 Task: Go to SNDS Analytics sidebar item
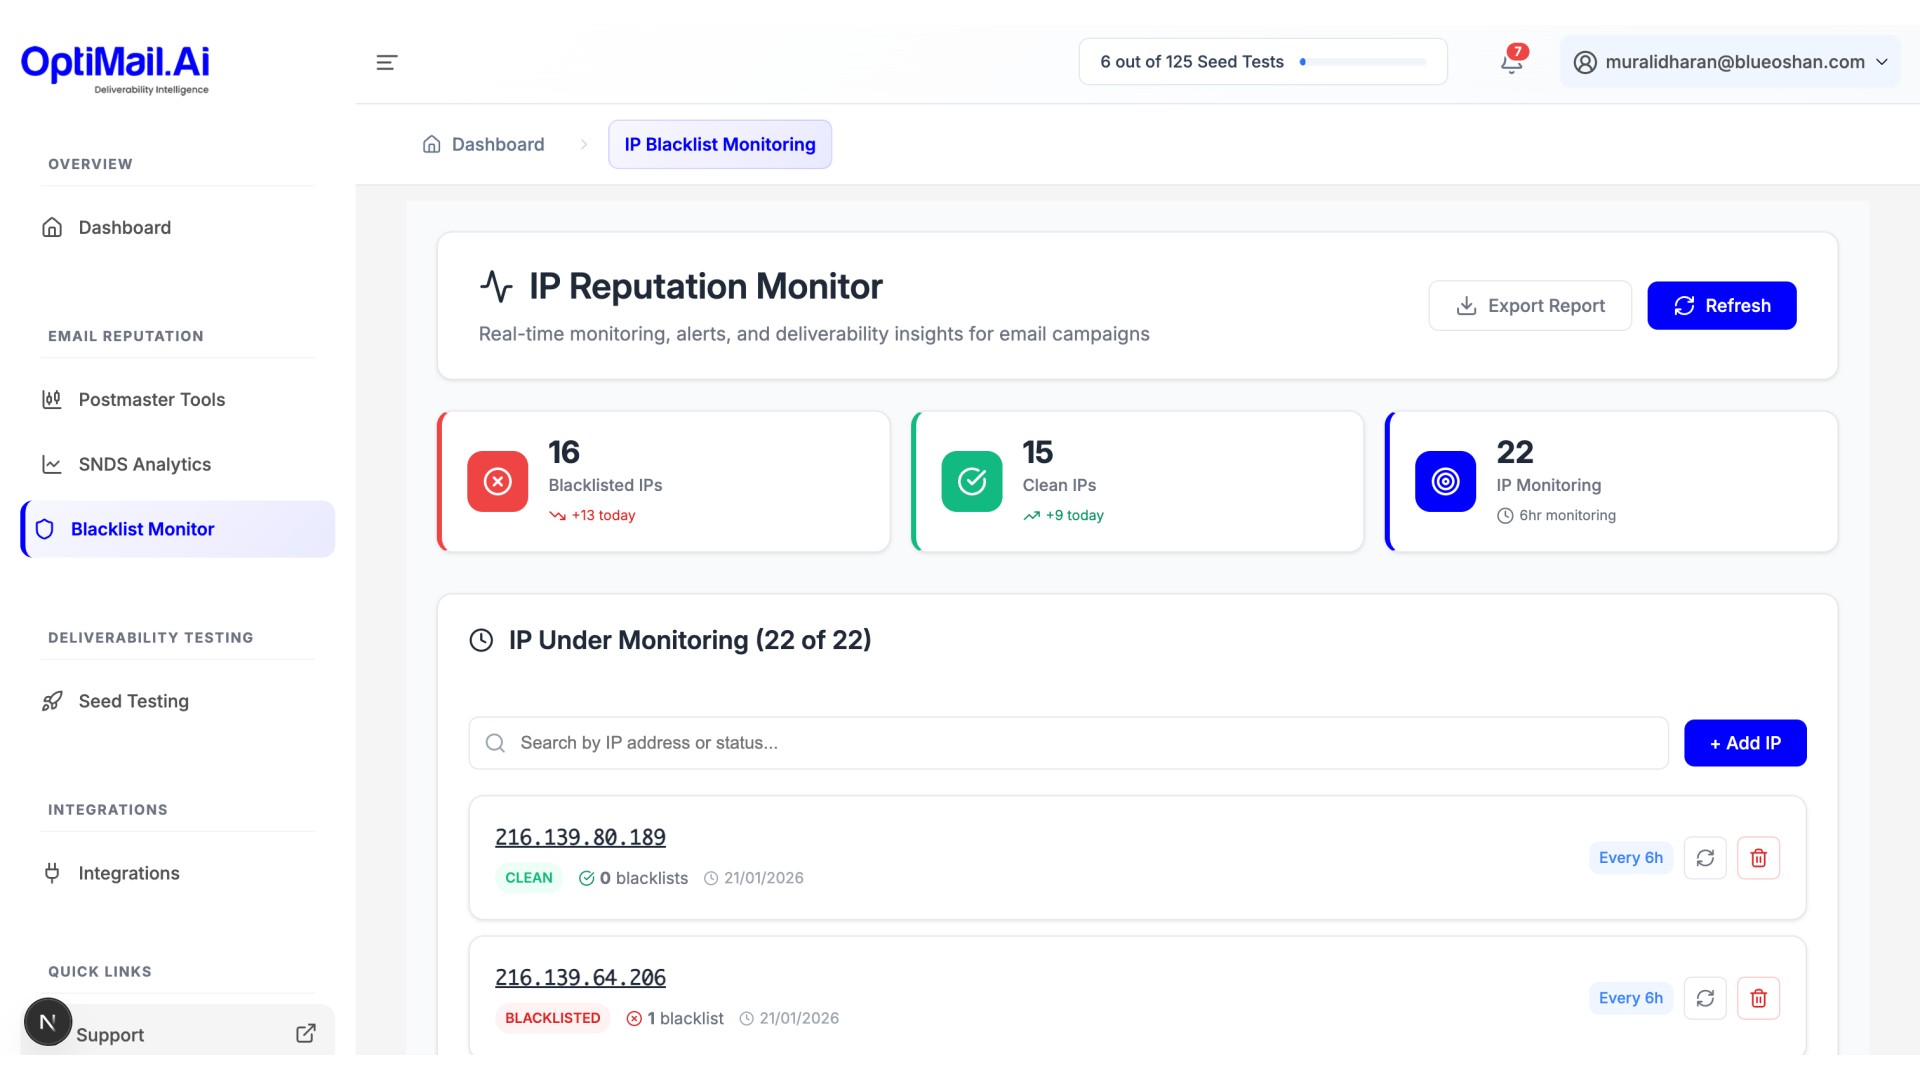click(144, 464)
